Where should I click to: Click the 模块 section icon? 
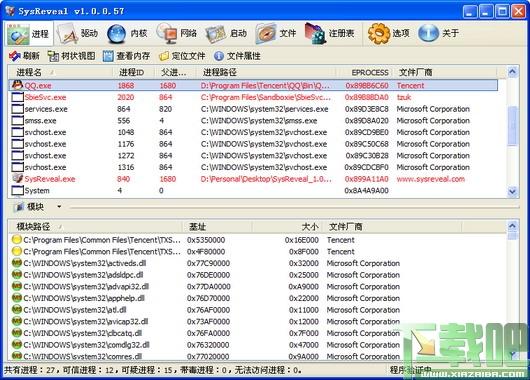point(20,207)
